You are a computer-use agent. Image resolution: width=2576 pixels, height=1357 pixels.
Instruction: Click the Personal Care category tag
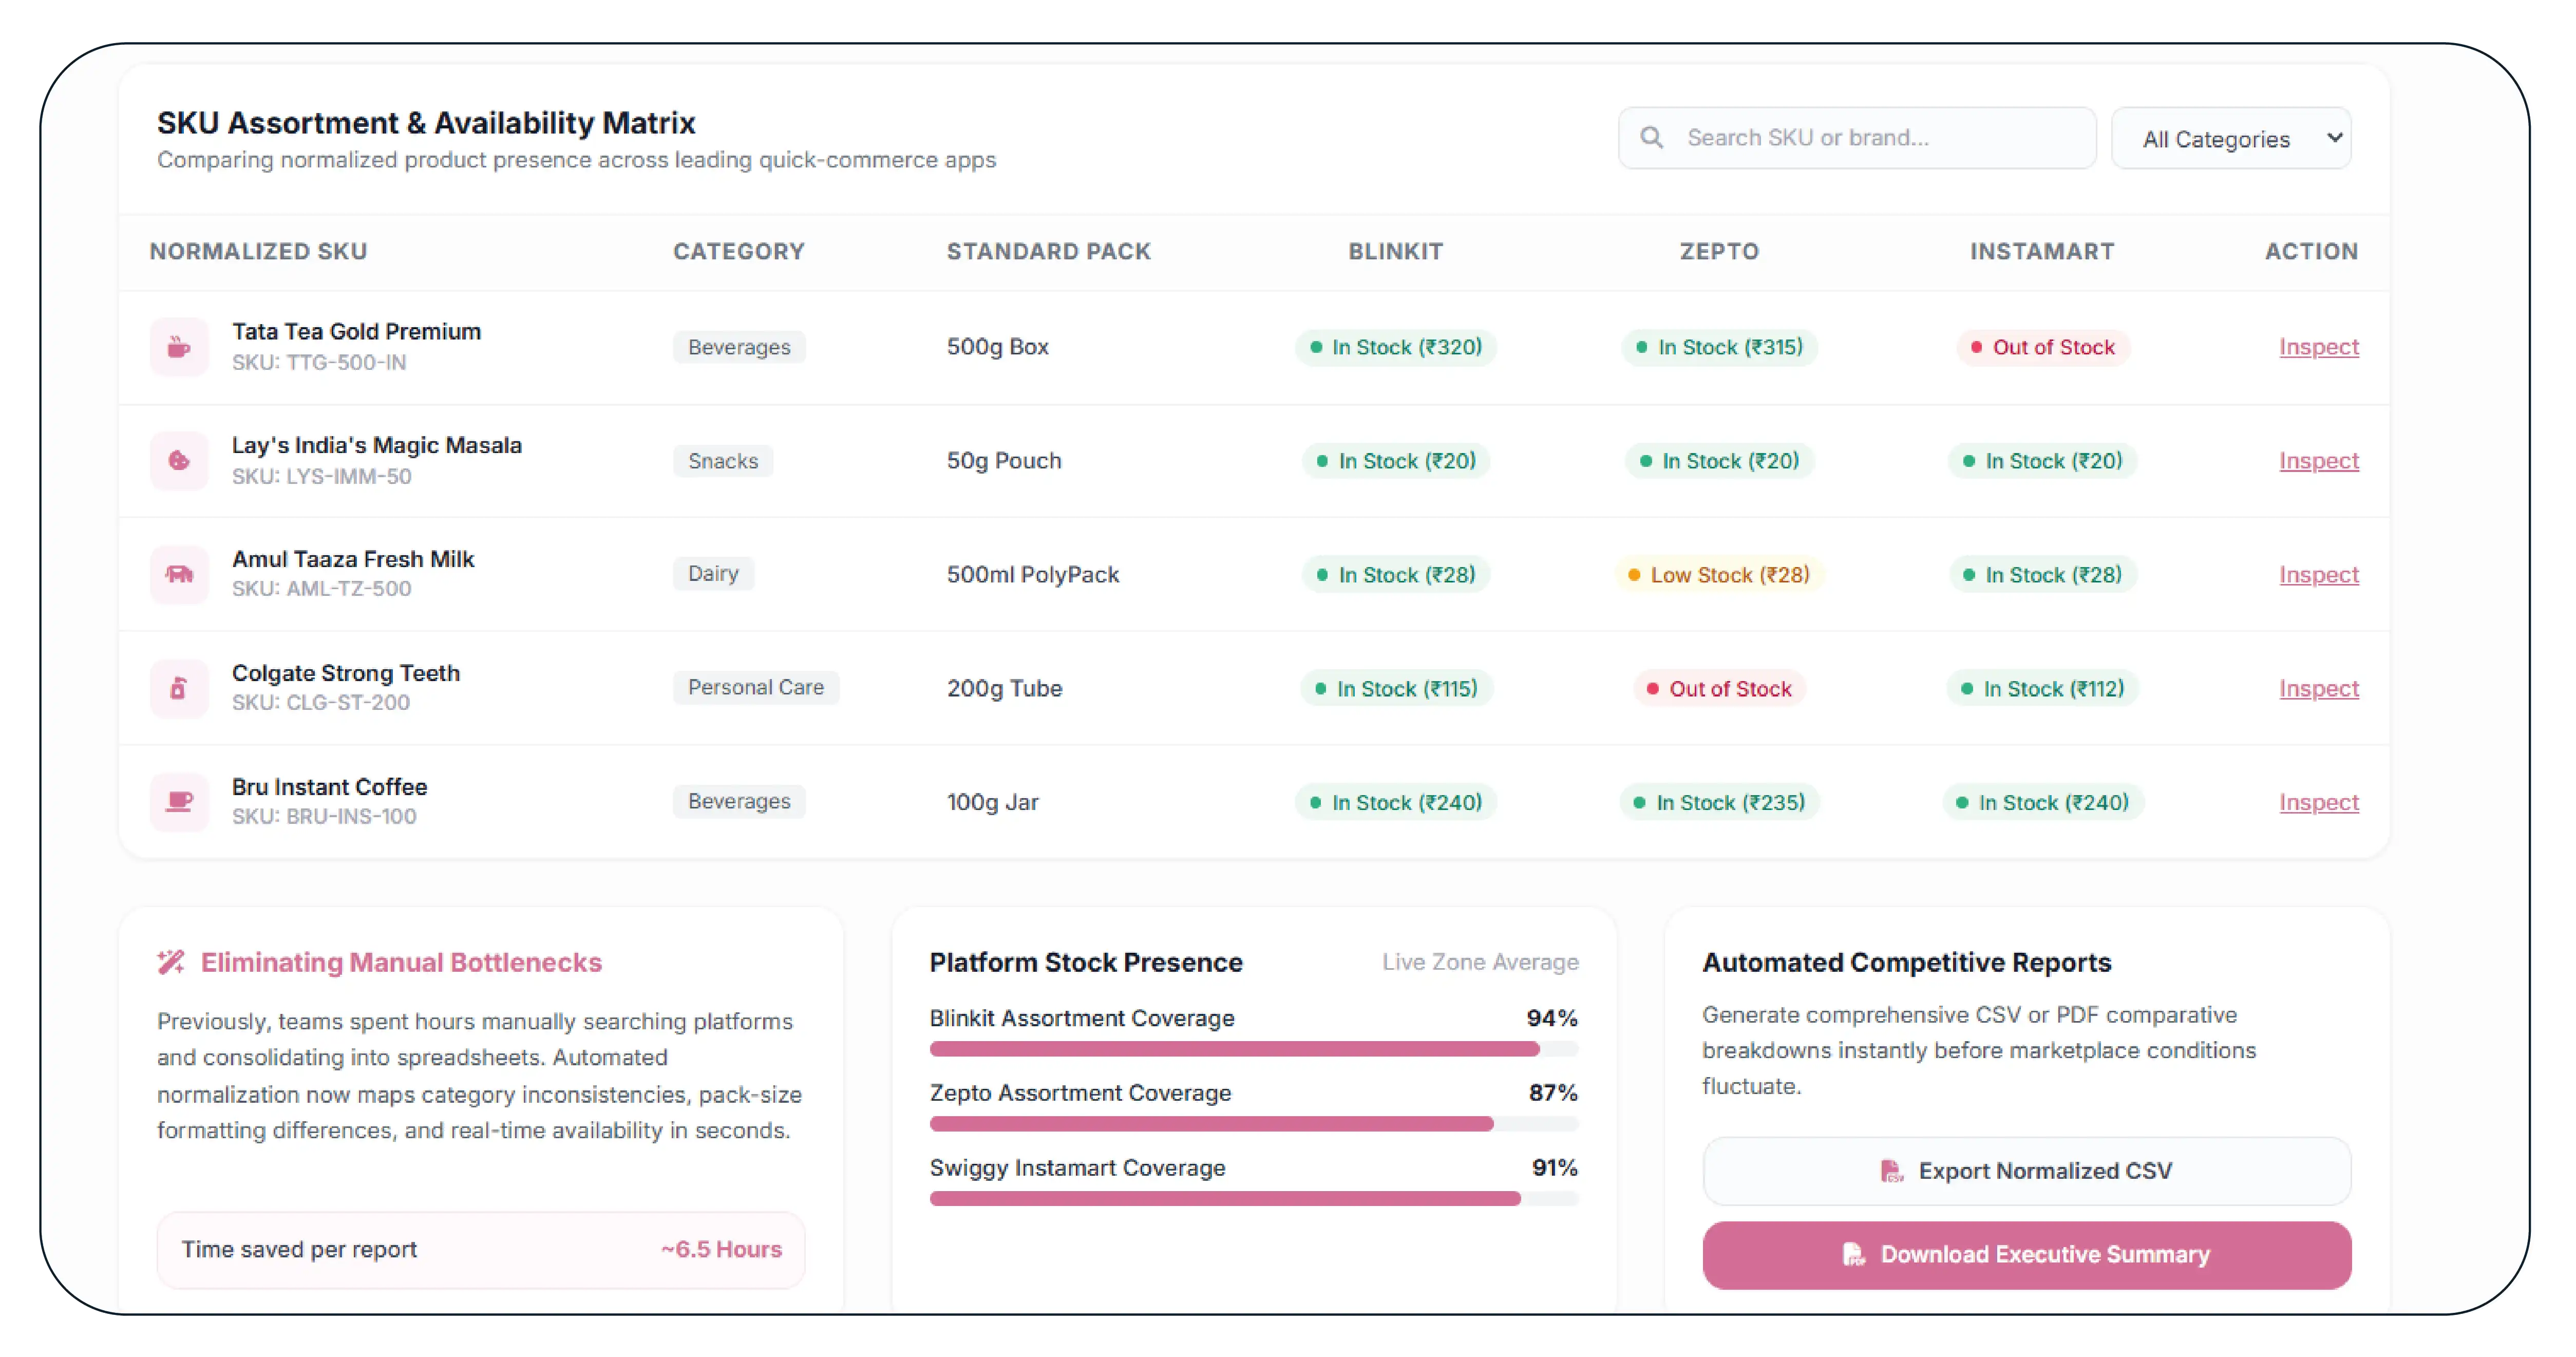[756, 688]
